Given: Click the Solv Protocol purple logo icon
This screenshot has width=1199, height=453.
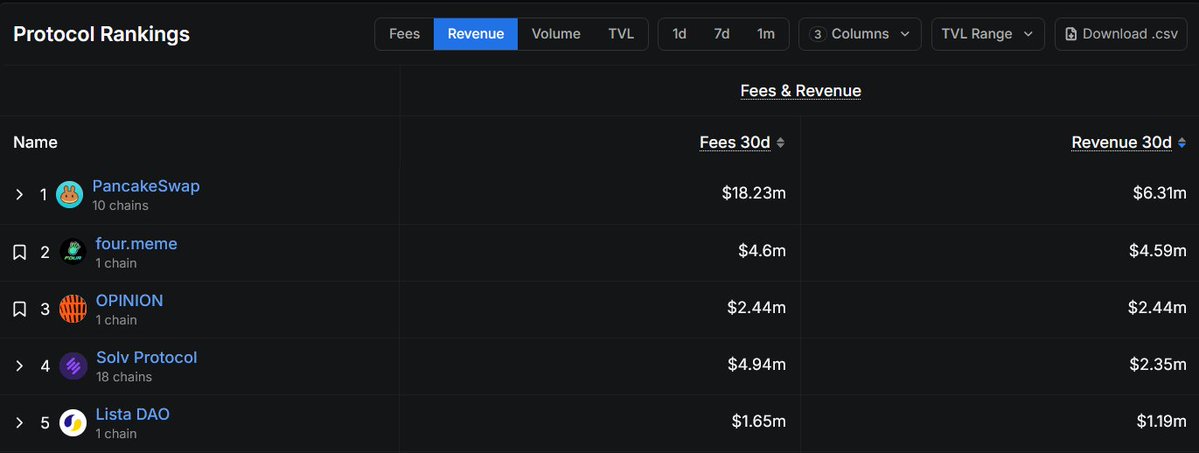Looking at the screenshot, I should pyautogui.click(x=73, y=366).
